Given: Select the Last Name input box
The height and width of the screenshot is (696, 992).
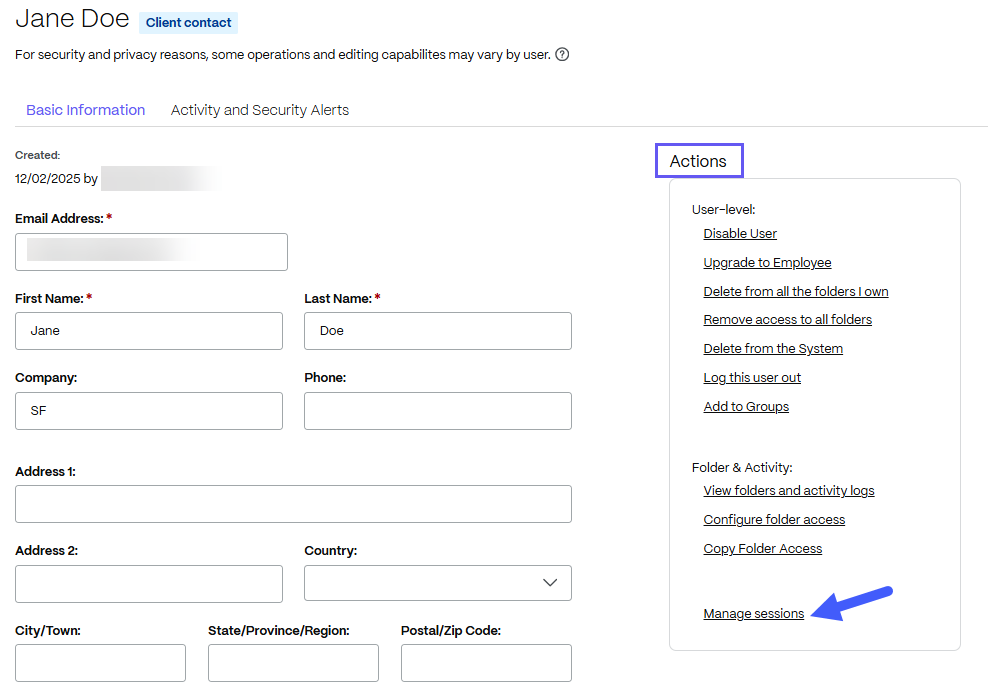Looking at the screenshot, I should (437, 331).
